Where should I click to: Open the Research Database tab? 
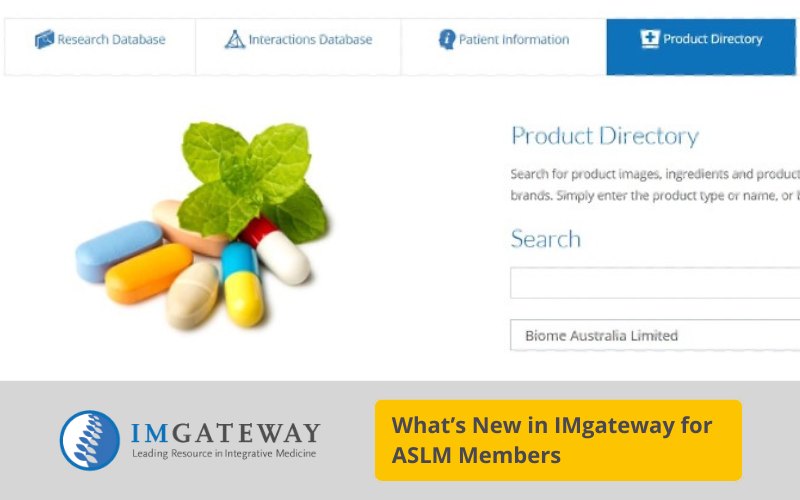100,47
